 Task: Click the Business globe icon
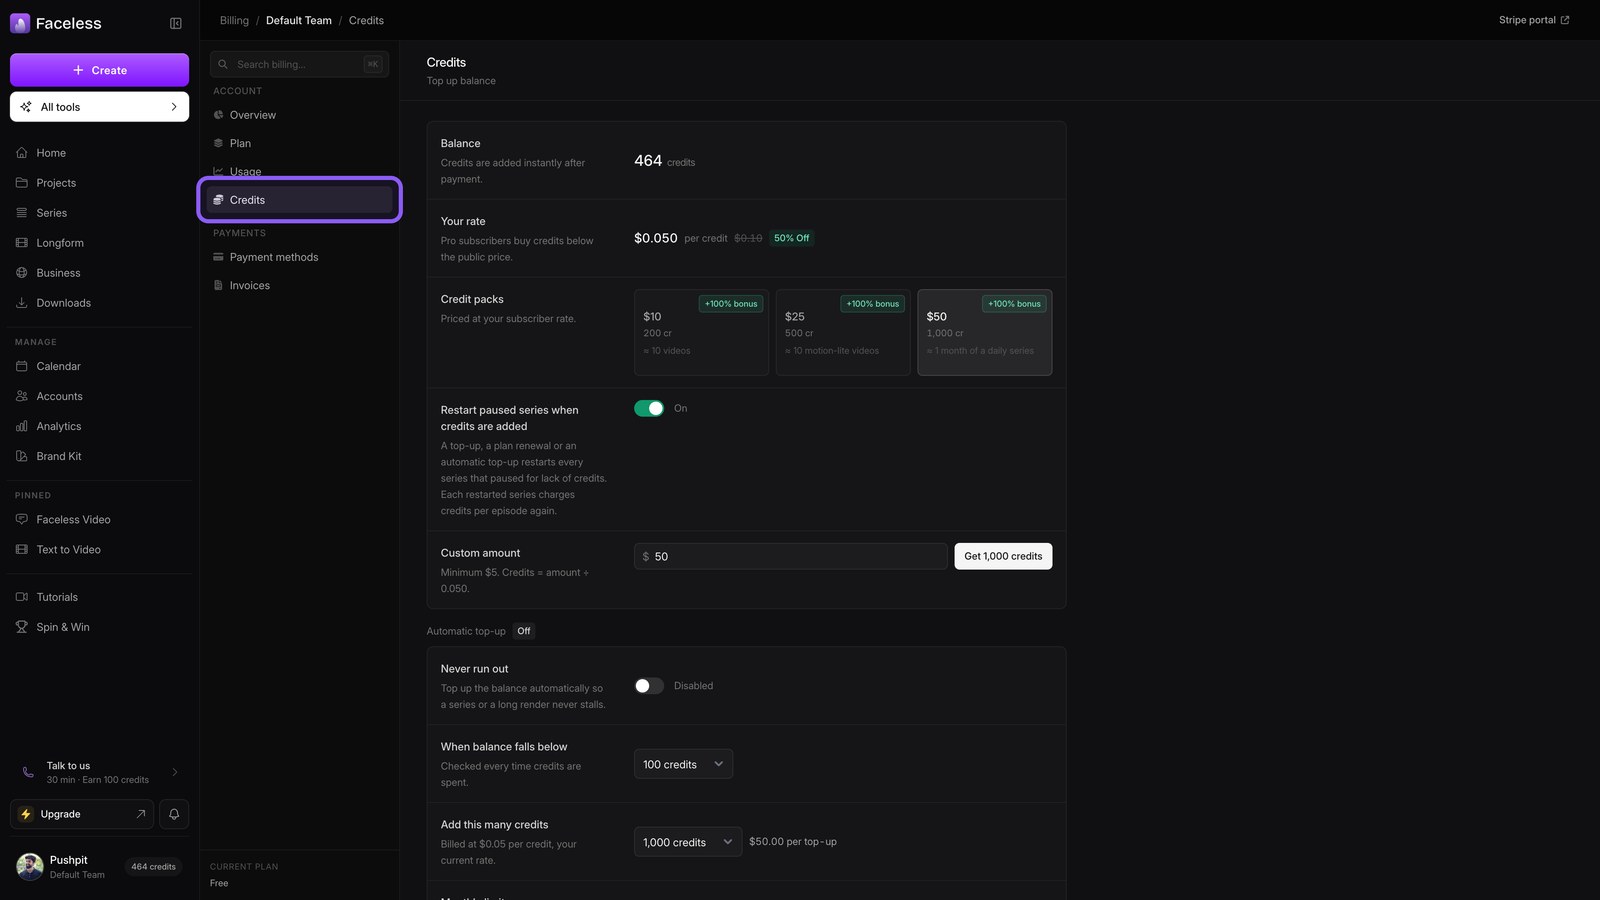point(22,273)
